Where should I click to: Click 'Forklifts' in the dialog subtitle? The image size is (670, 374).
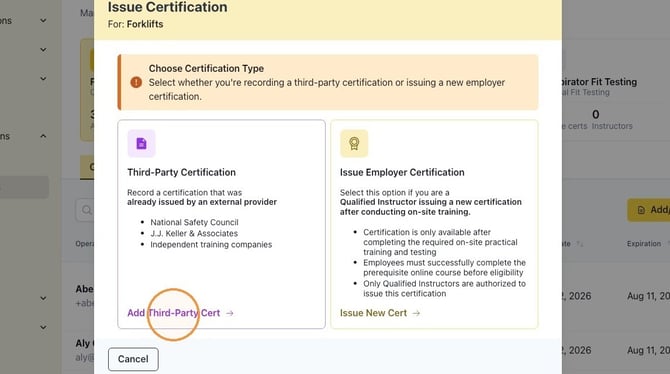tap(145, 24)
